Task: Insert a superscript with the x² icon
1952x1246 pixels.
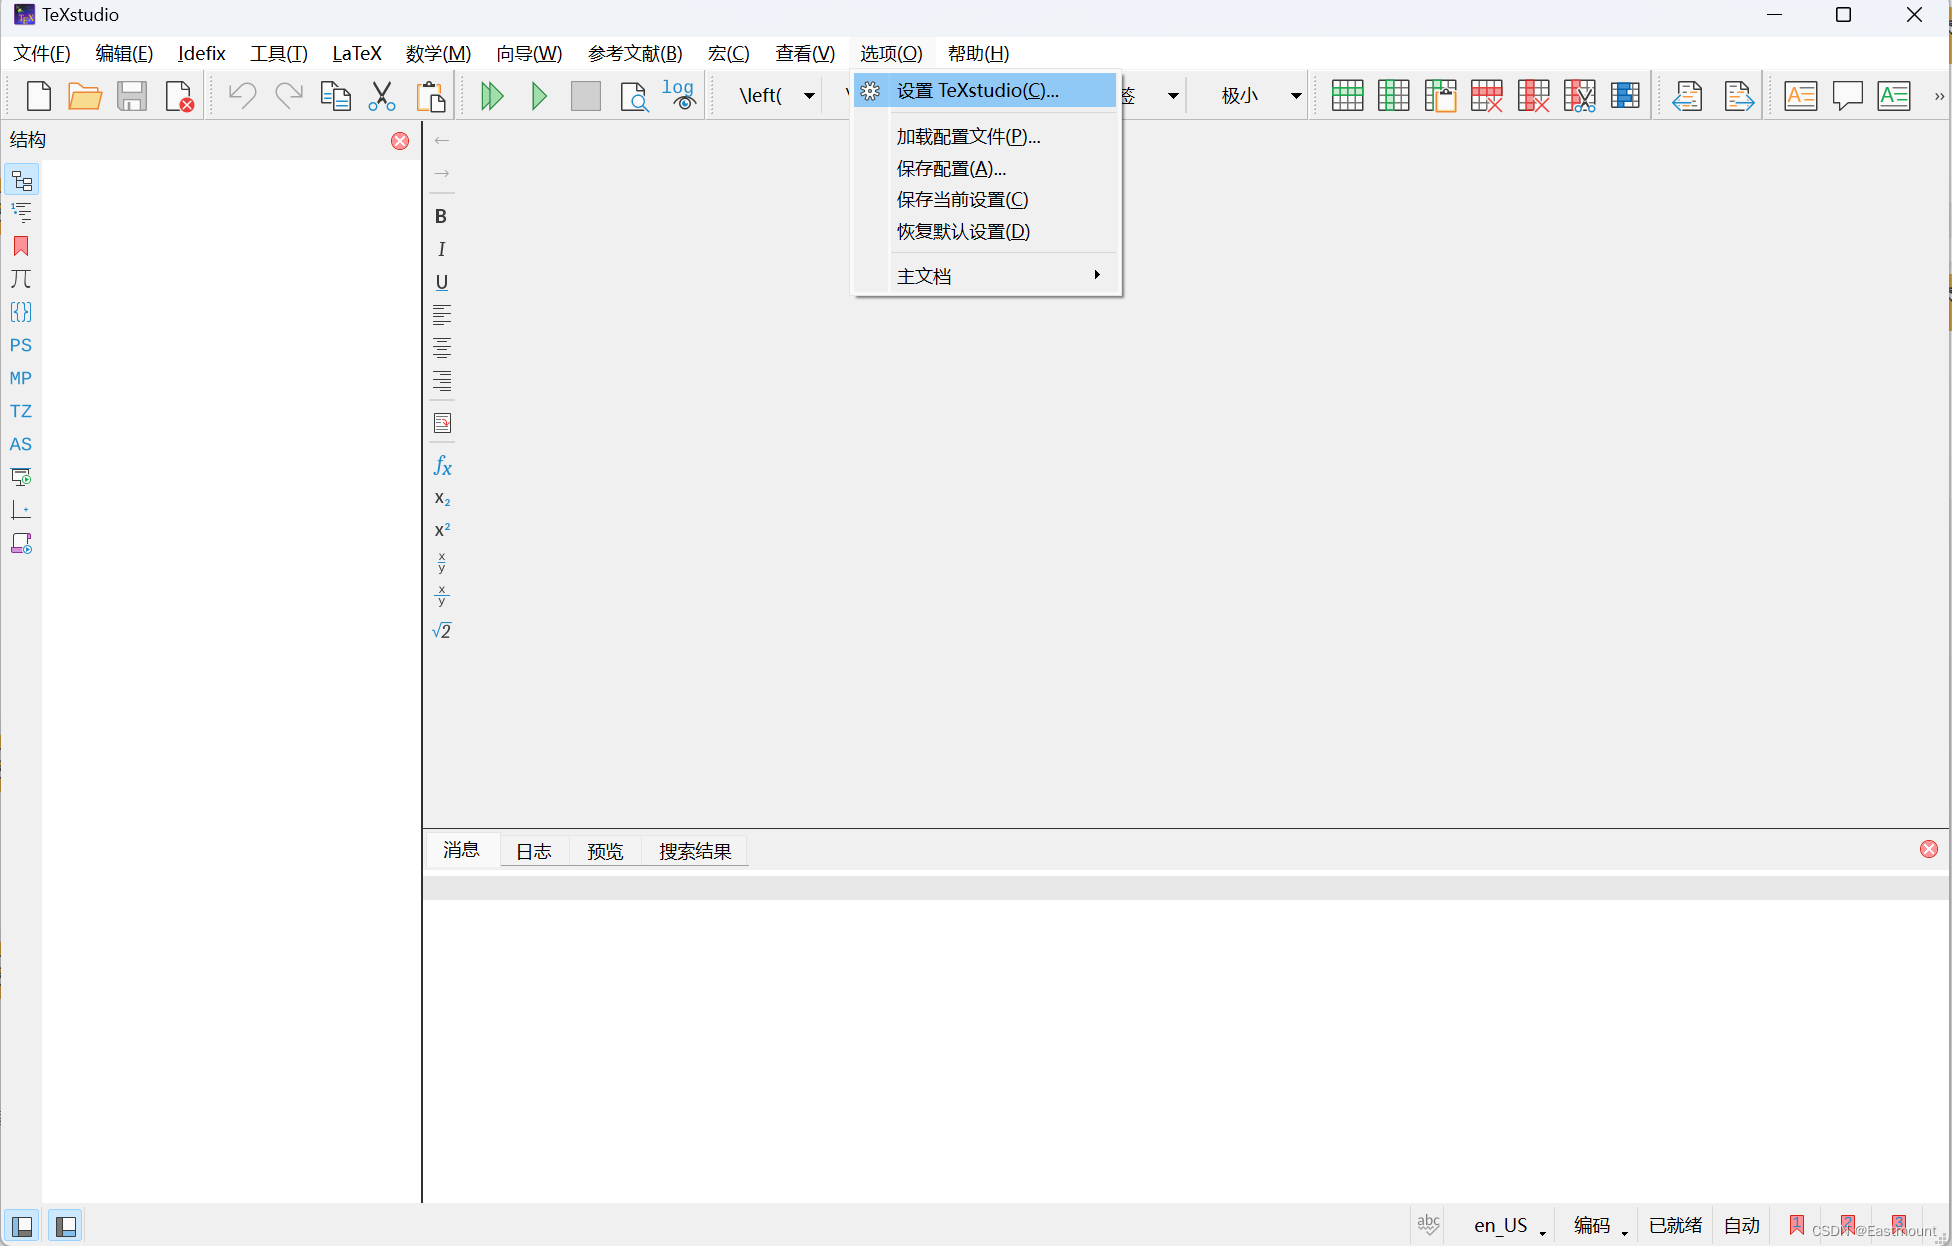Action: pos(442,530)
